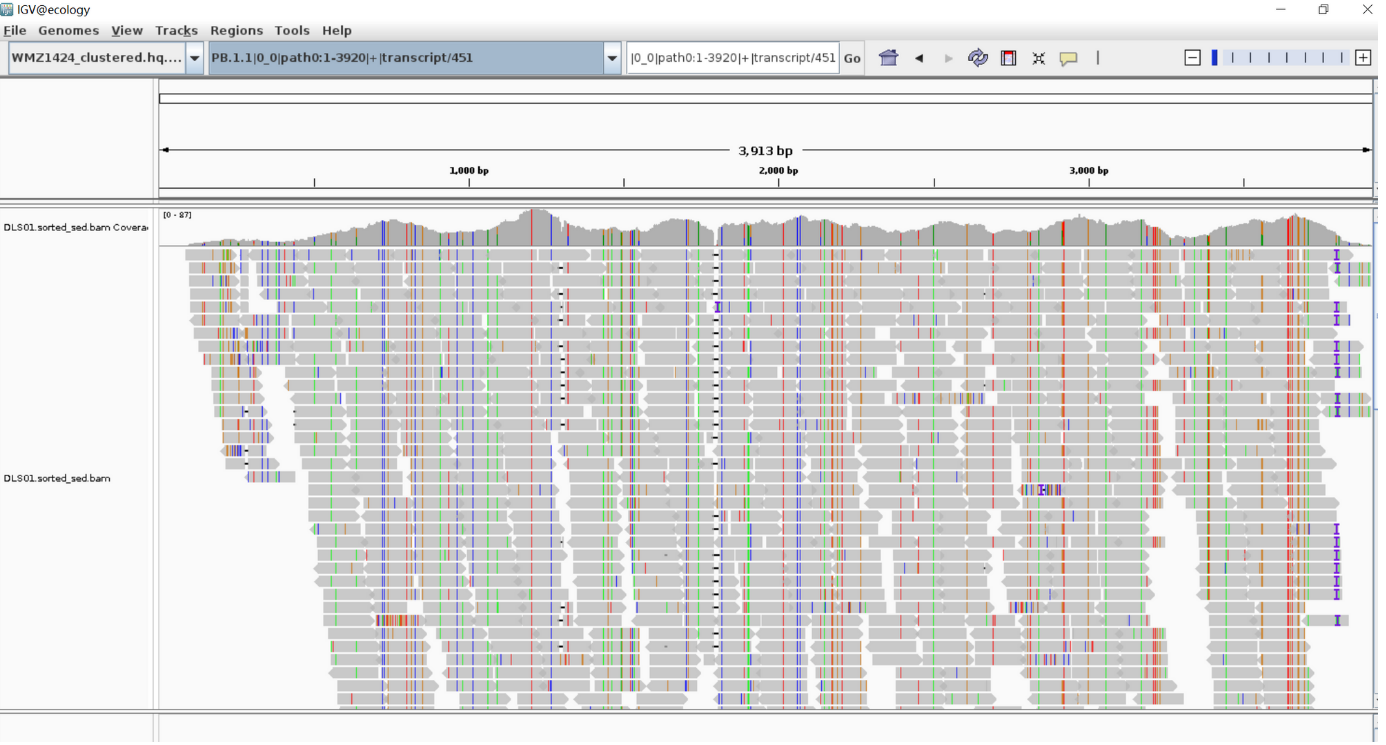Open the Help menu

[337, 30]
